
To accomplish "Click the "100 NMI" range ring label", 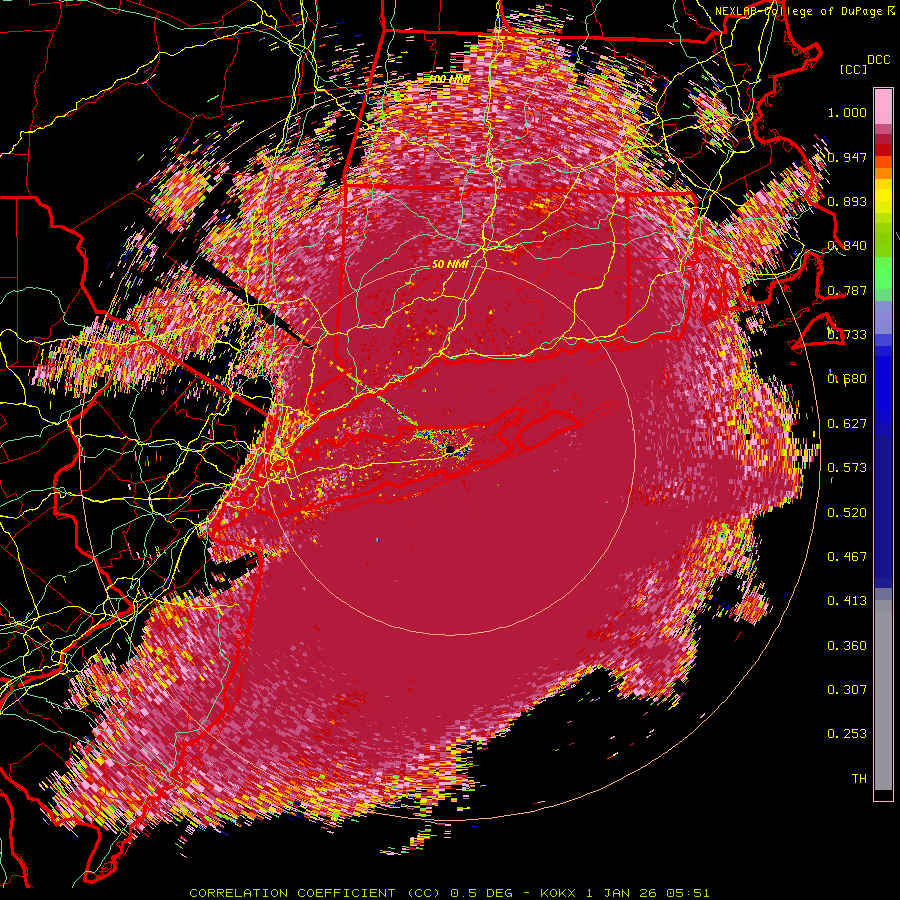I will (x=450, y=79).
